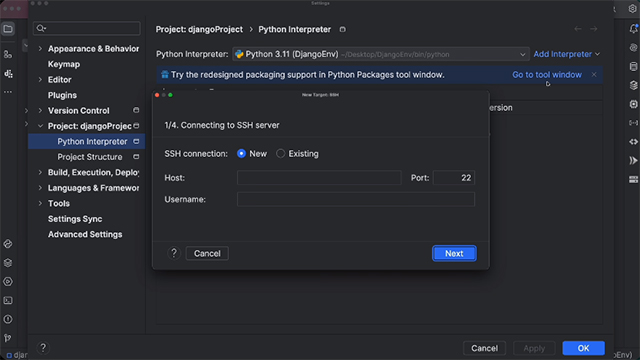Open the Plugins settings page
The width and height of the screenshot is (640, 360).
tap(62, 95)
